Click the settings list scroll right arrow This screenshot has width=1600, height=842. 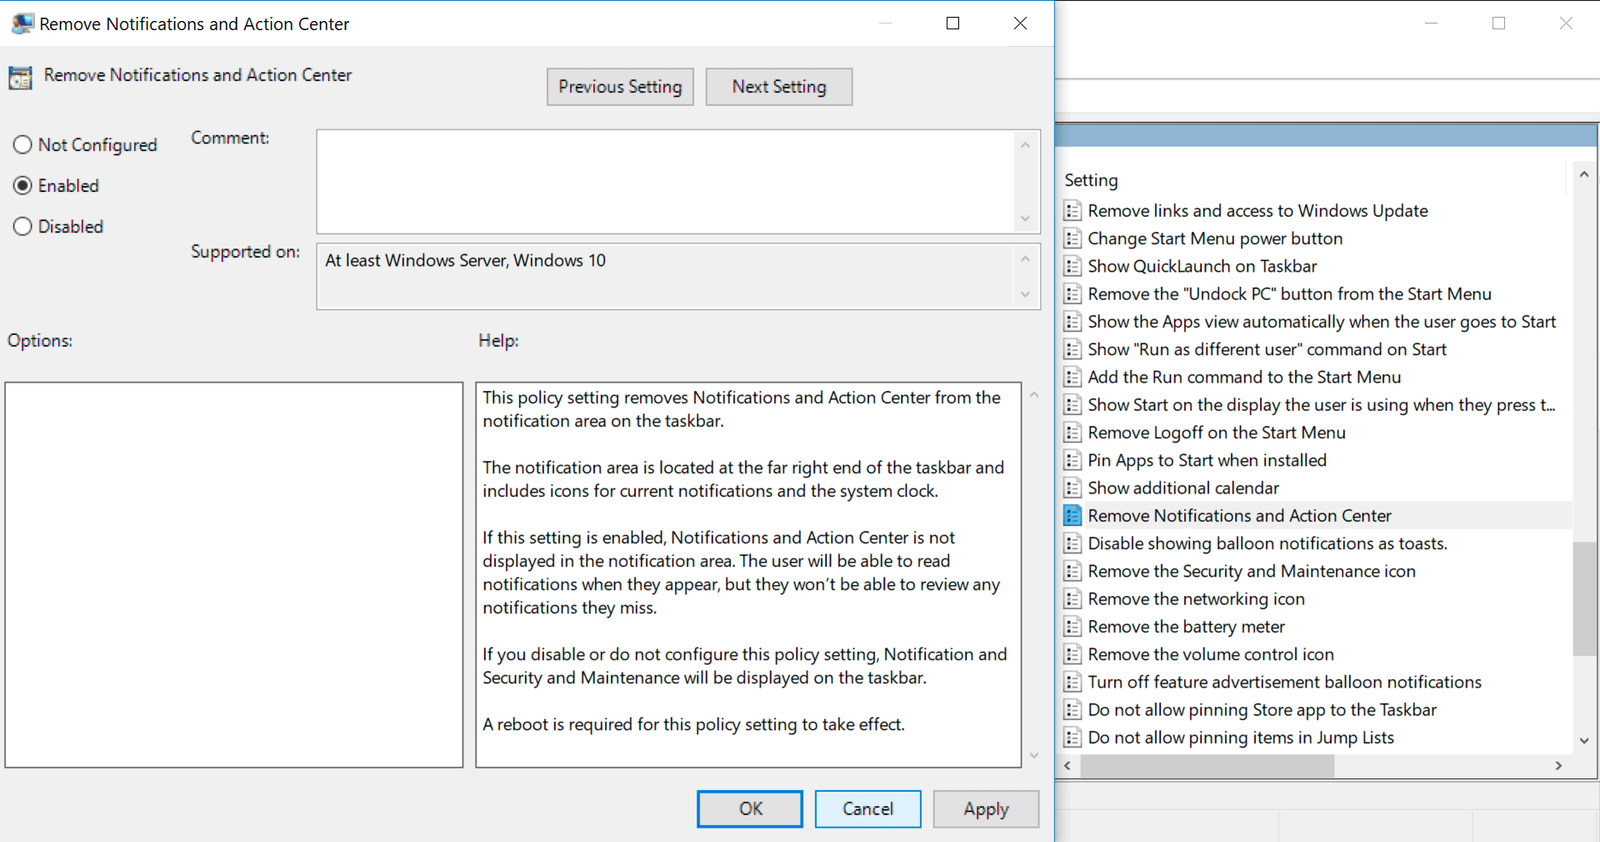[x=1558, y=765]
